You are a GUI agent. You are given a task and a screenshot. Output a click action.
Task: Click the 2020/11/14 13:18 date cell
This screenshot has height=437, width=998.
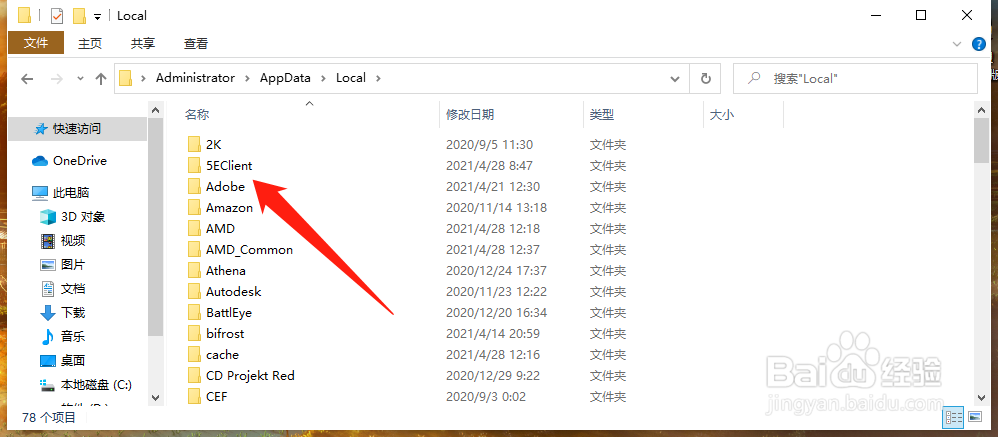(496, 207)
